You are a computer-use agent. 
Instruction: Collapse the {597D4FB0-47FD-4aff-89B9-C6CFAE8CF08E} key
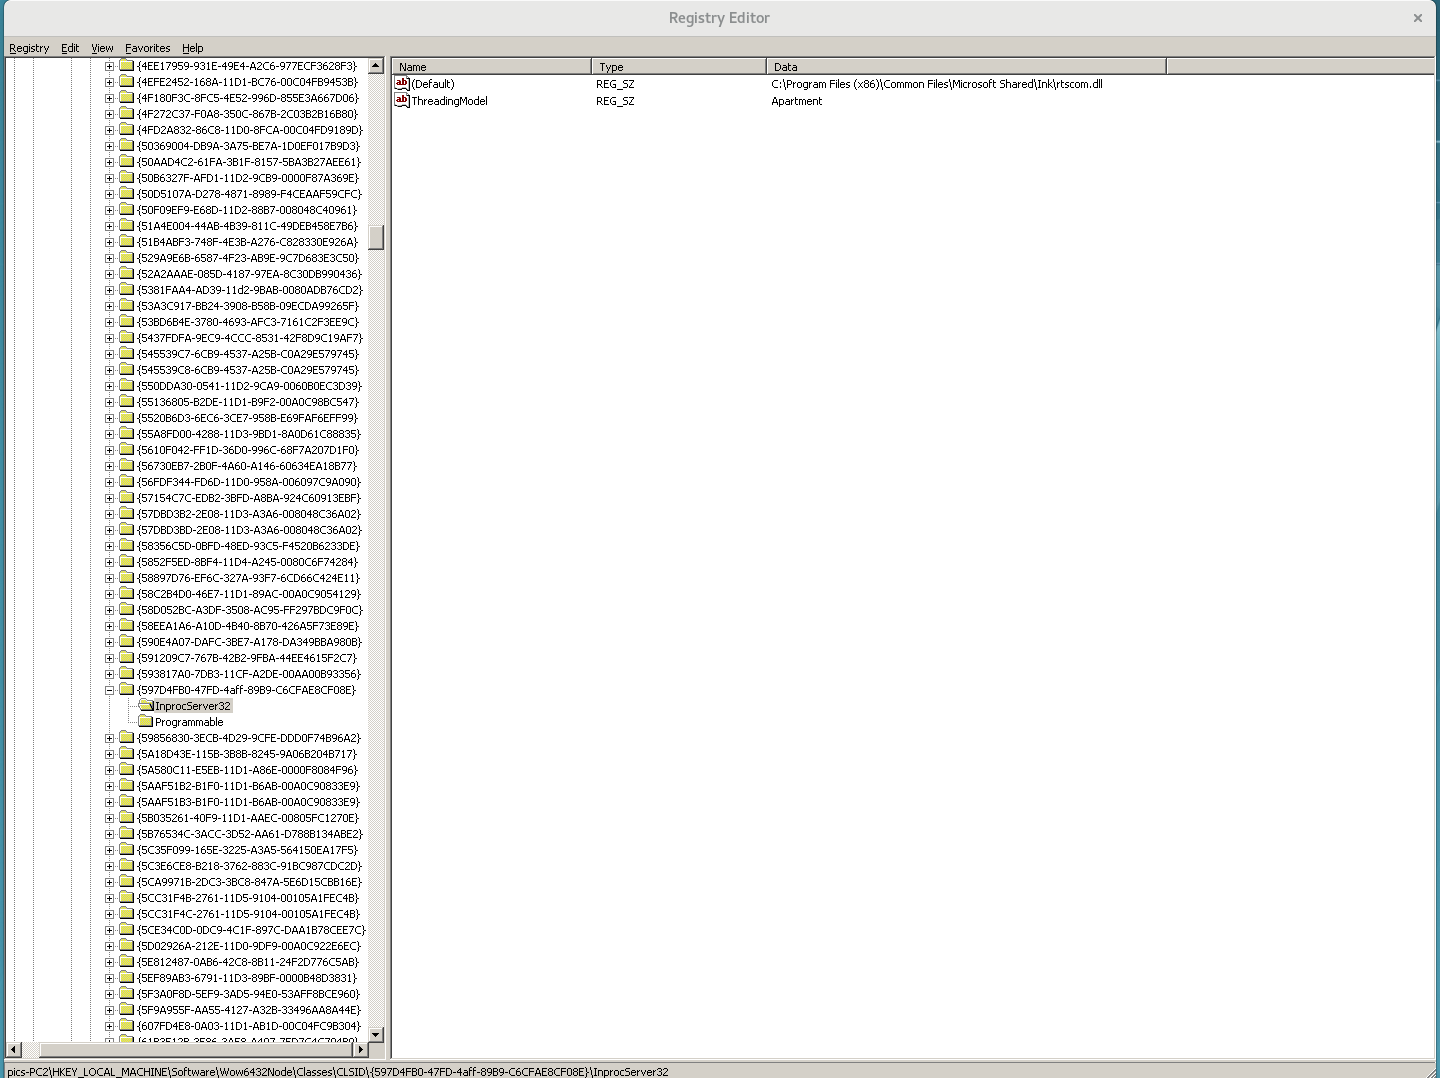point(109,690)
